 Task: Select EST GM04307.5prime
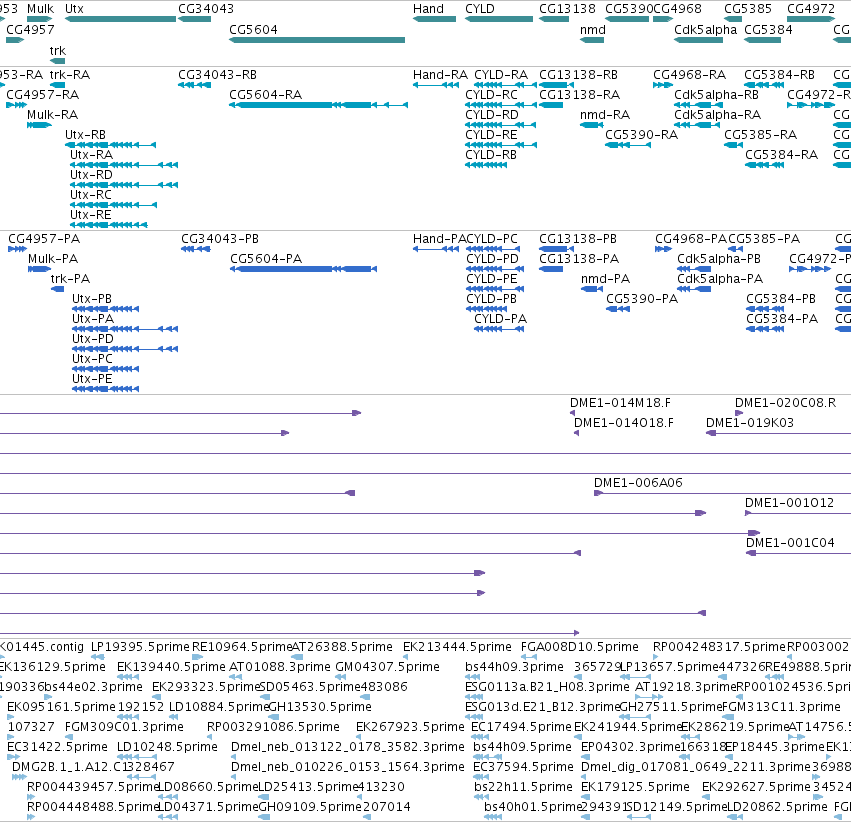[341, 677]
